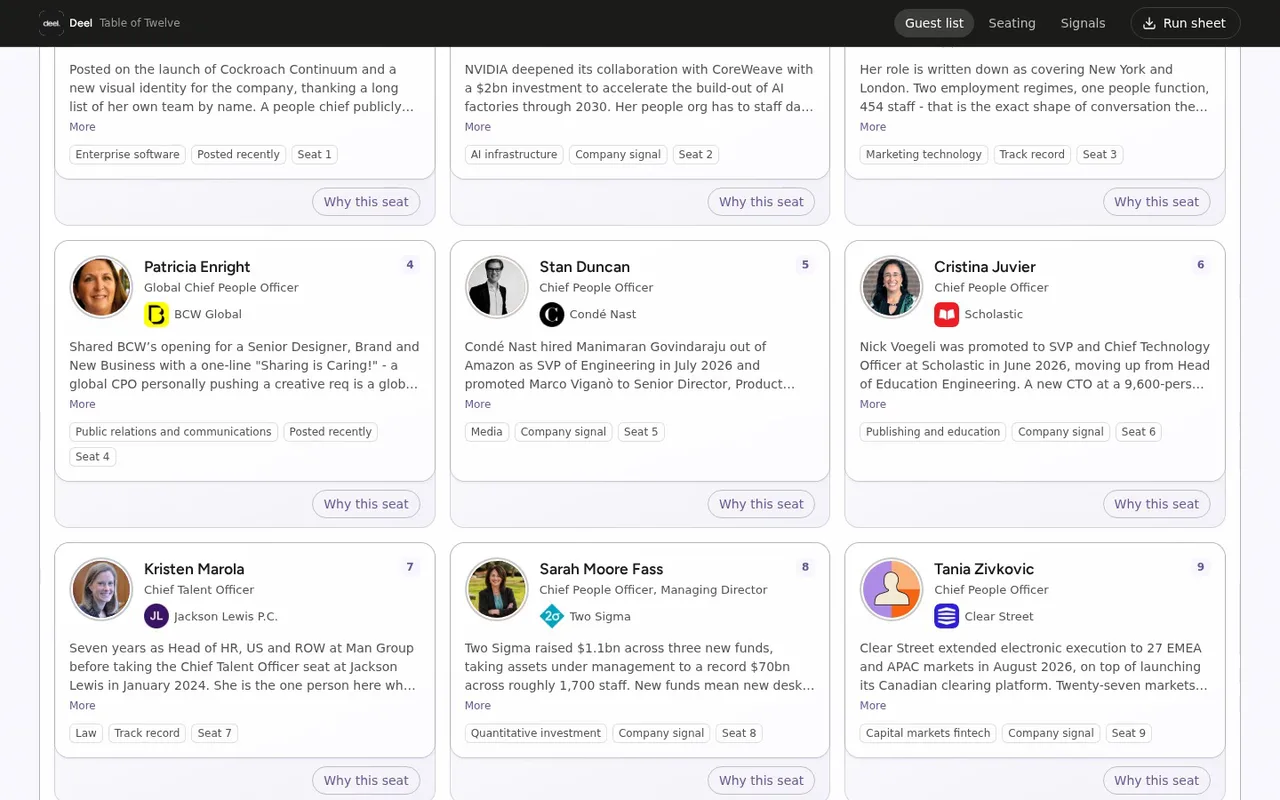Click BCW Global company logo
This screenshot has height=800, width=1280.
click(x=156, y=314)
